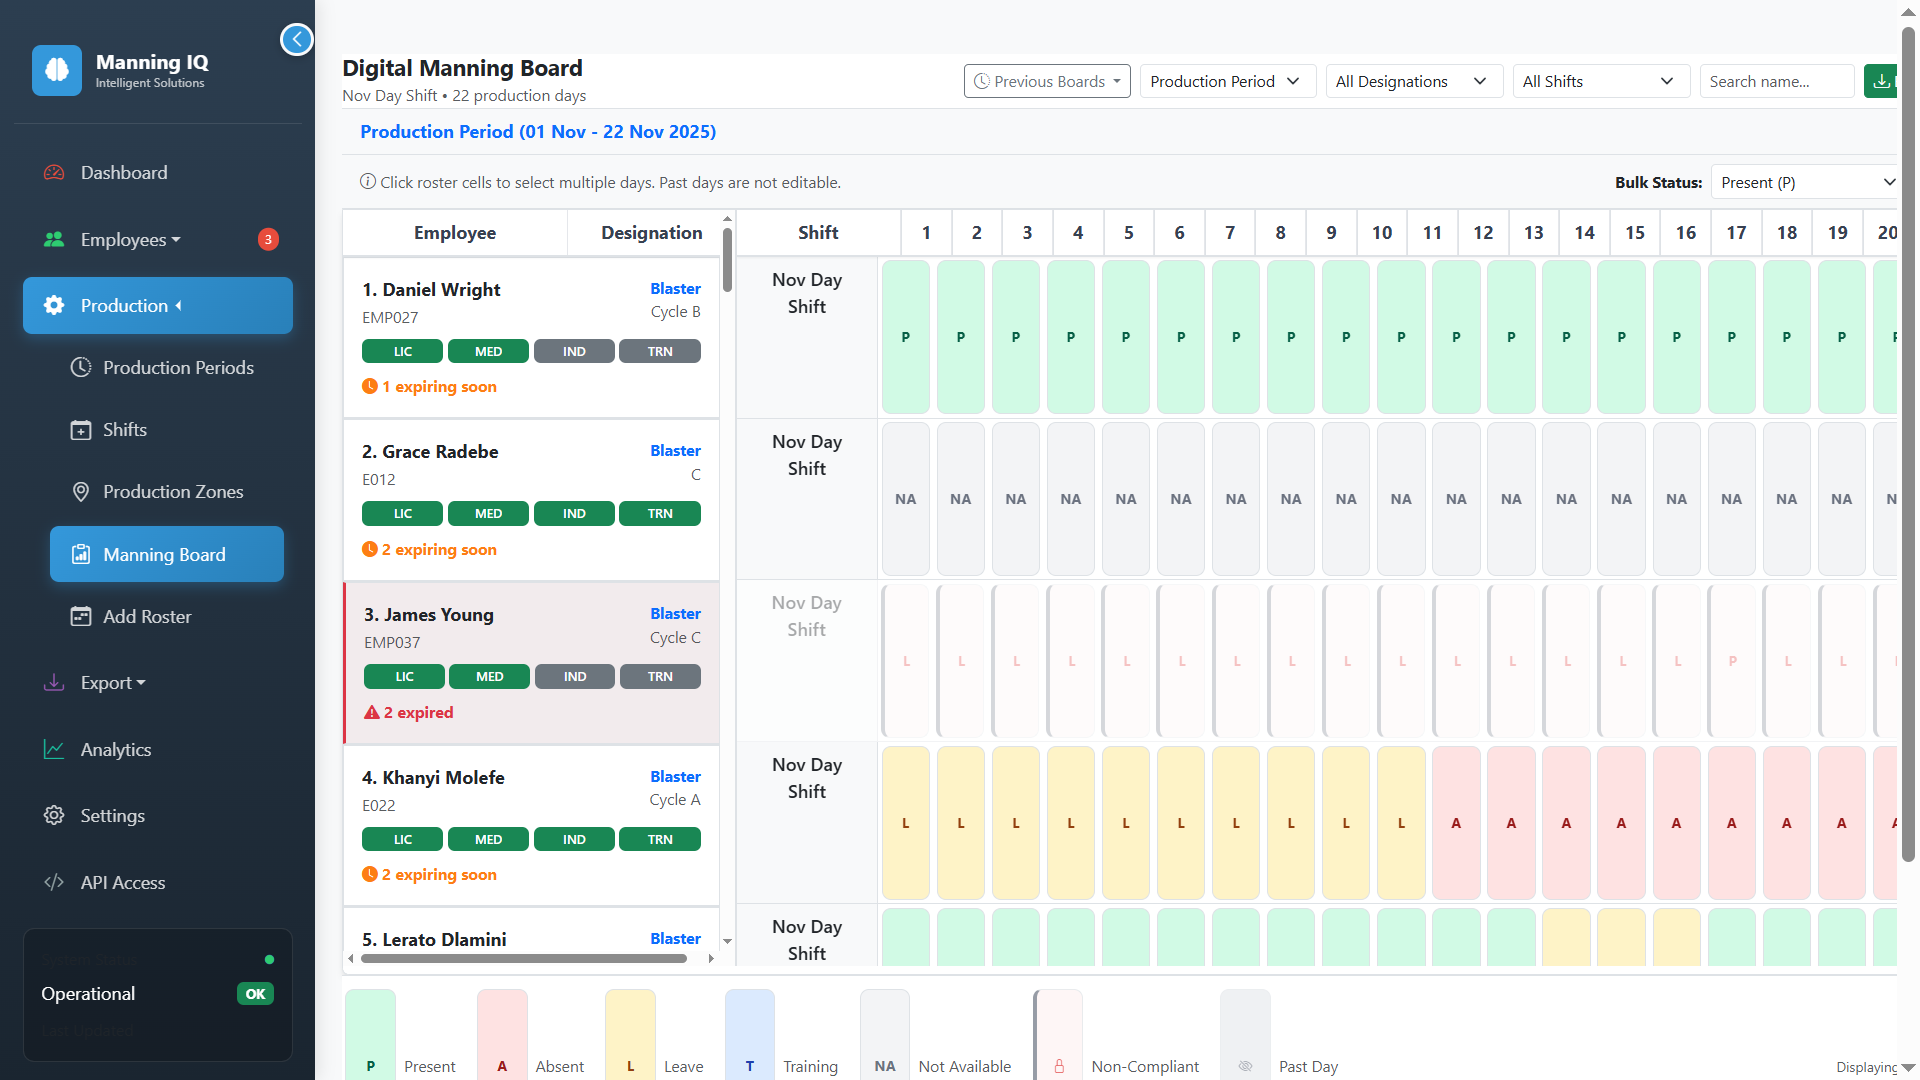The height and width of the screenshot is (1080, 1920).
Task: Open the Blaster link for Grace Radebe
Action: (676, 450)
